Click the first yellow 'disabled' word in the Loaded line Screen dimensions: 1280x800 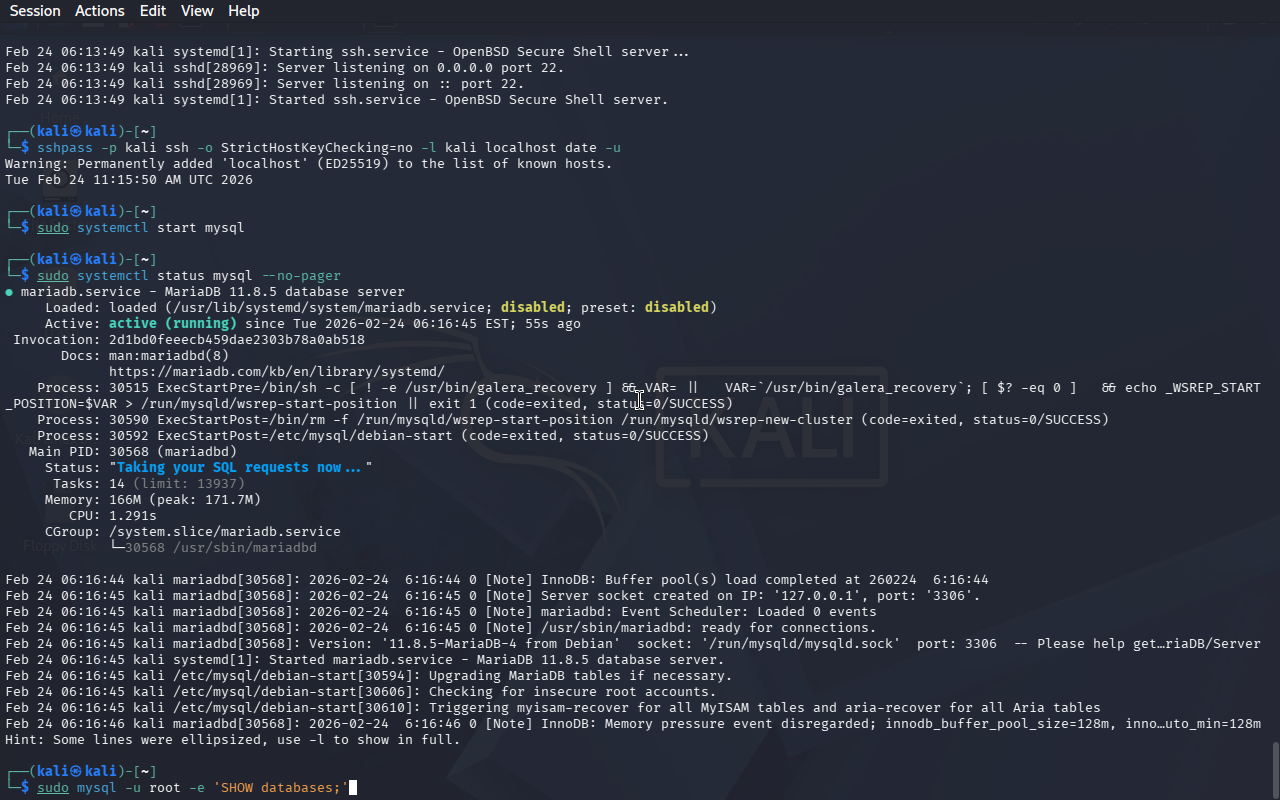point(532,308)
